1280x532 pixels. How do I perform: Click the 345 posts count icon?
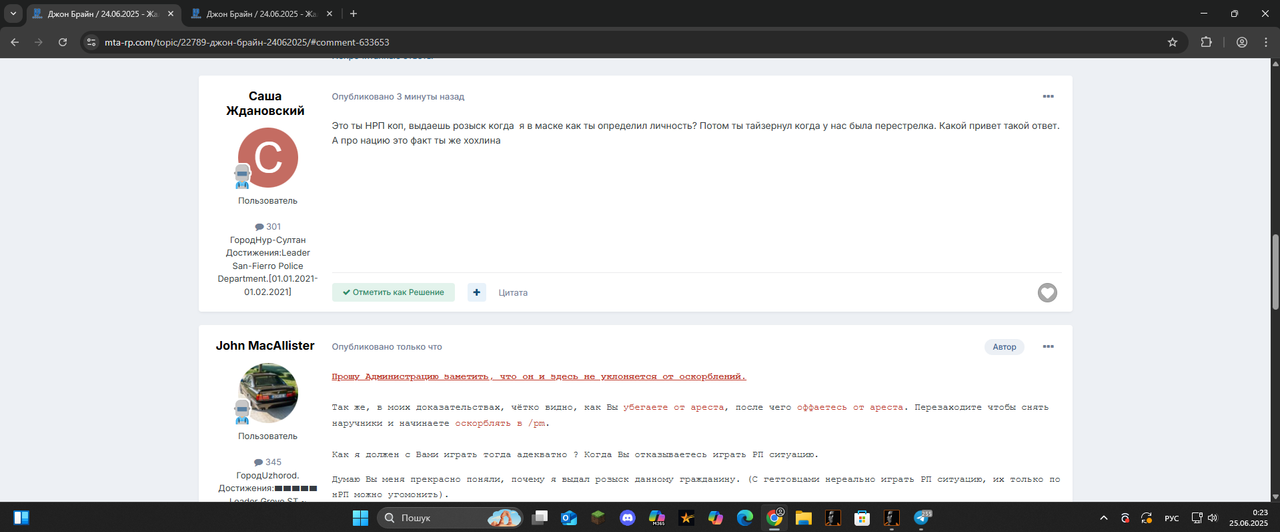coord(259,462)
